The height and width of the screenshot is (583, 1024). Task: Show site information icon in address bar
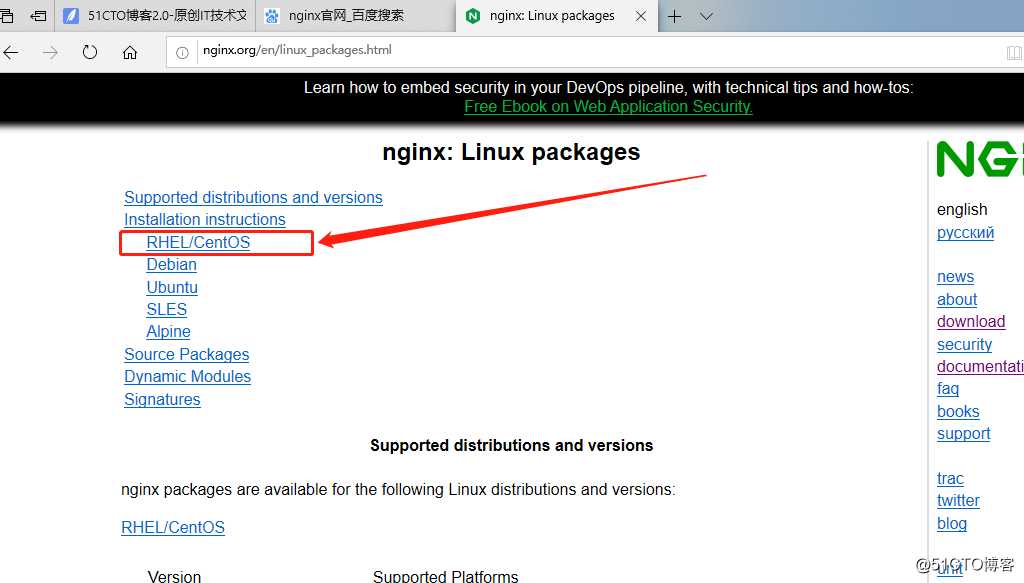(182, 52)
